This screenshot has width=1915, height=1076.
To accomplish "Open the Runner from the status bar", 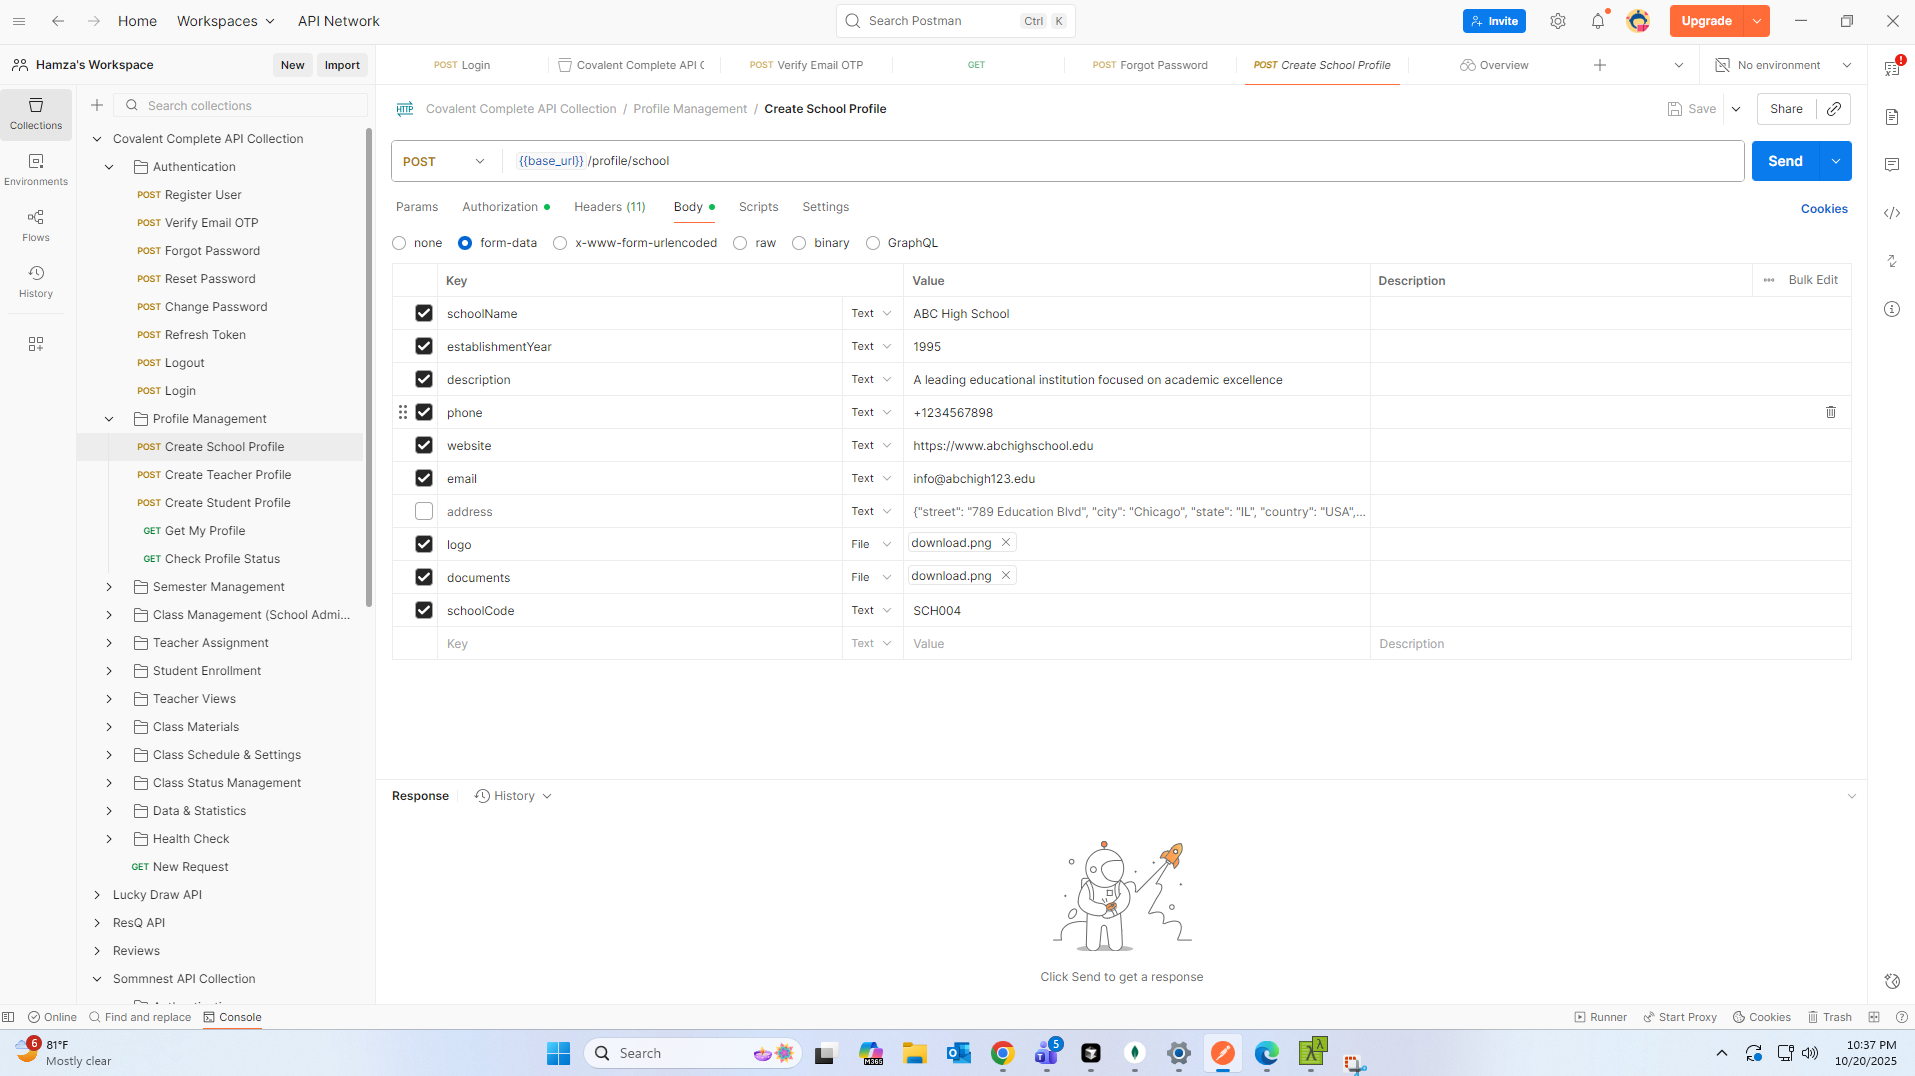I will point(1600,1017).
